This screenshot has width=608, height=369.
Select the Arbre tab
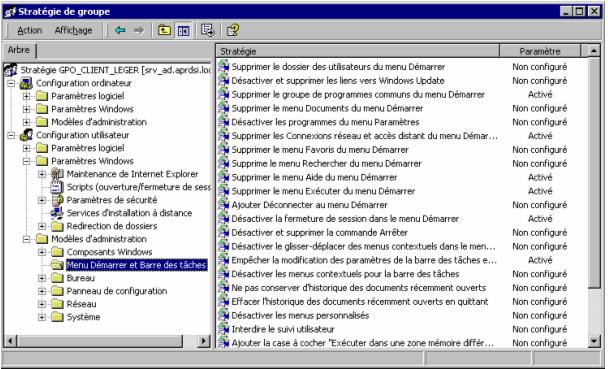[x=19, y=50]
